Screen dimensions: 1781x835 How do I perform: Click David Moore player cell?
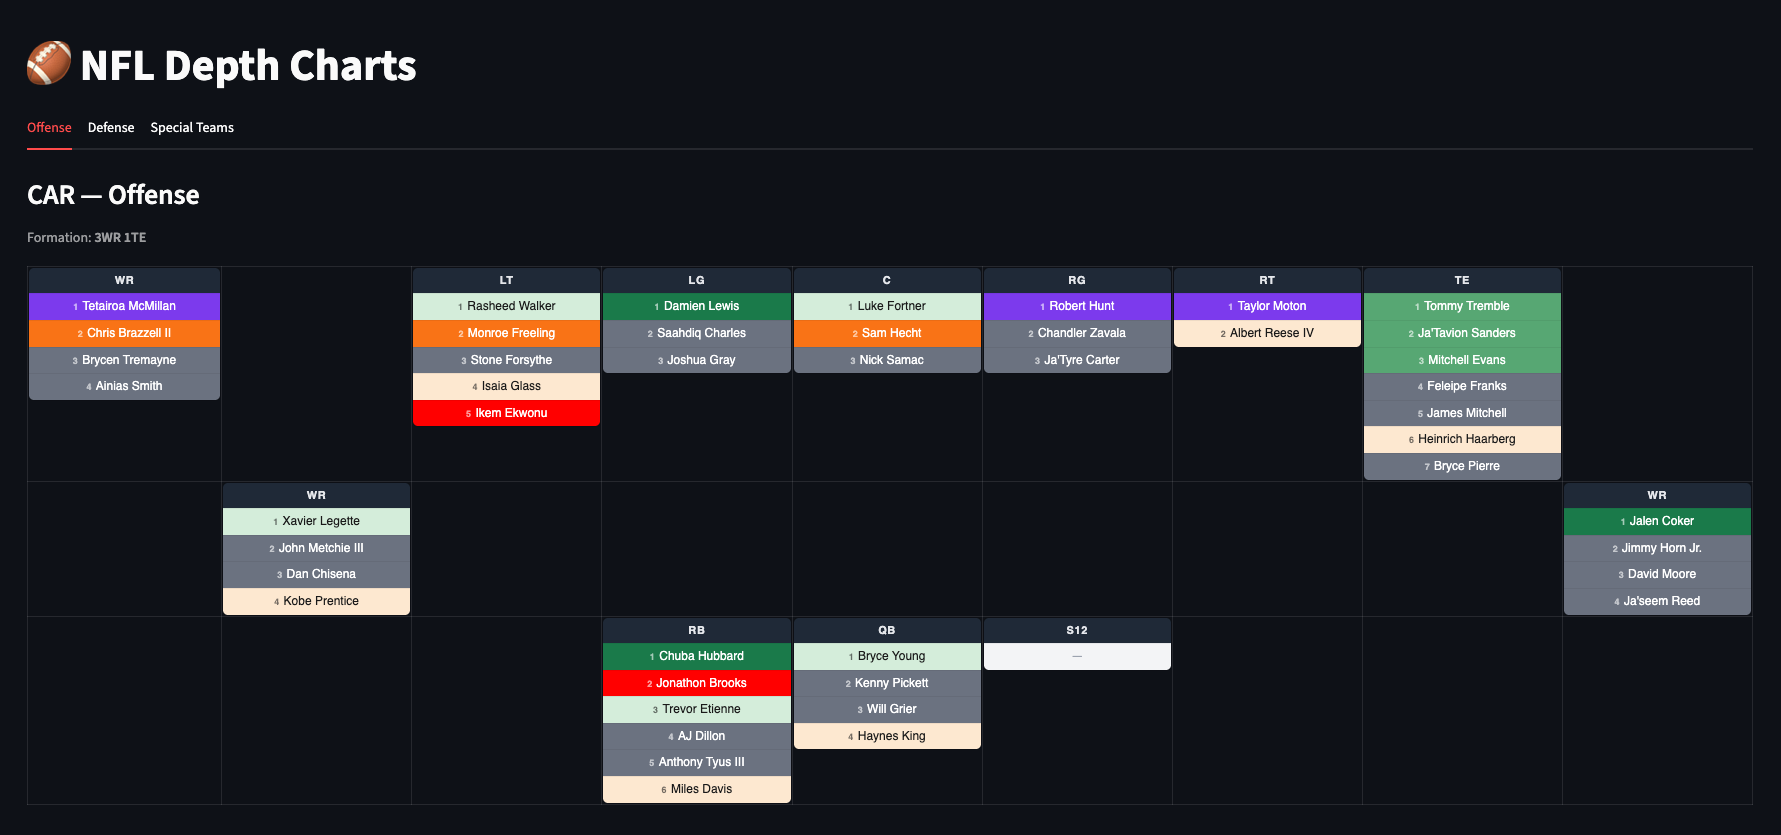1657,574
